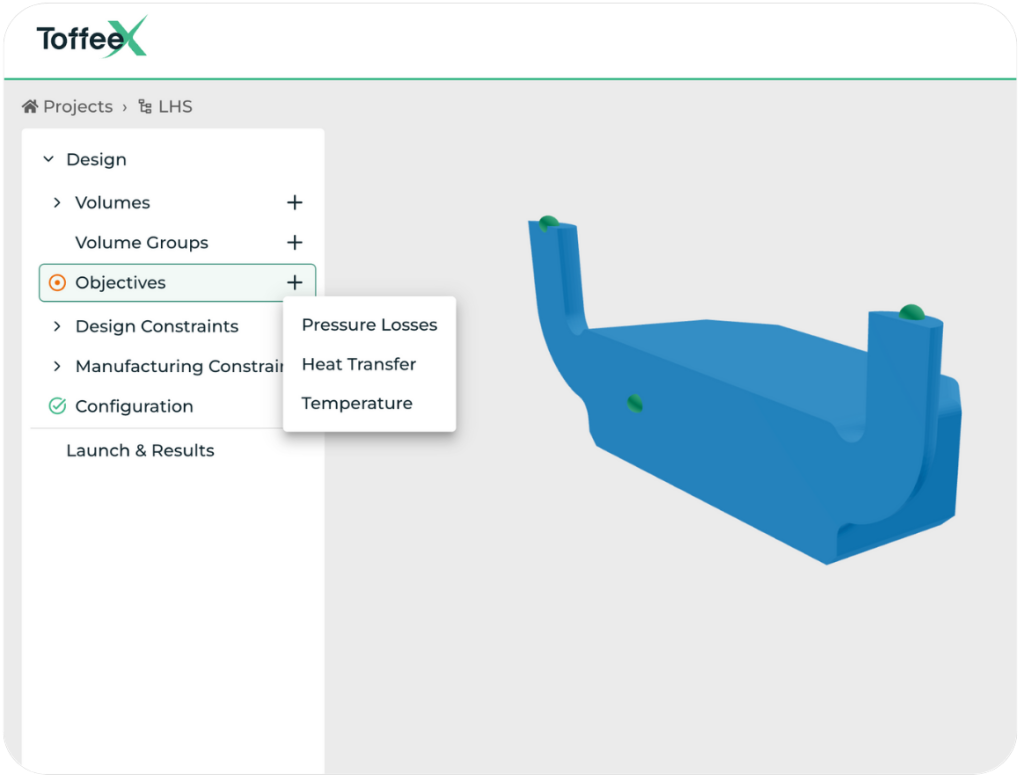Expand the Design Constraints node

[57, 327]
